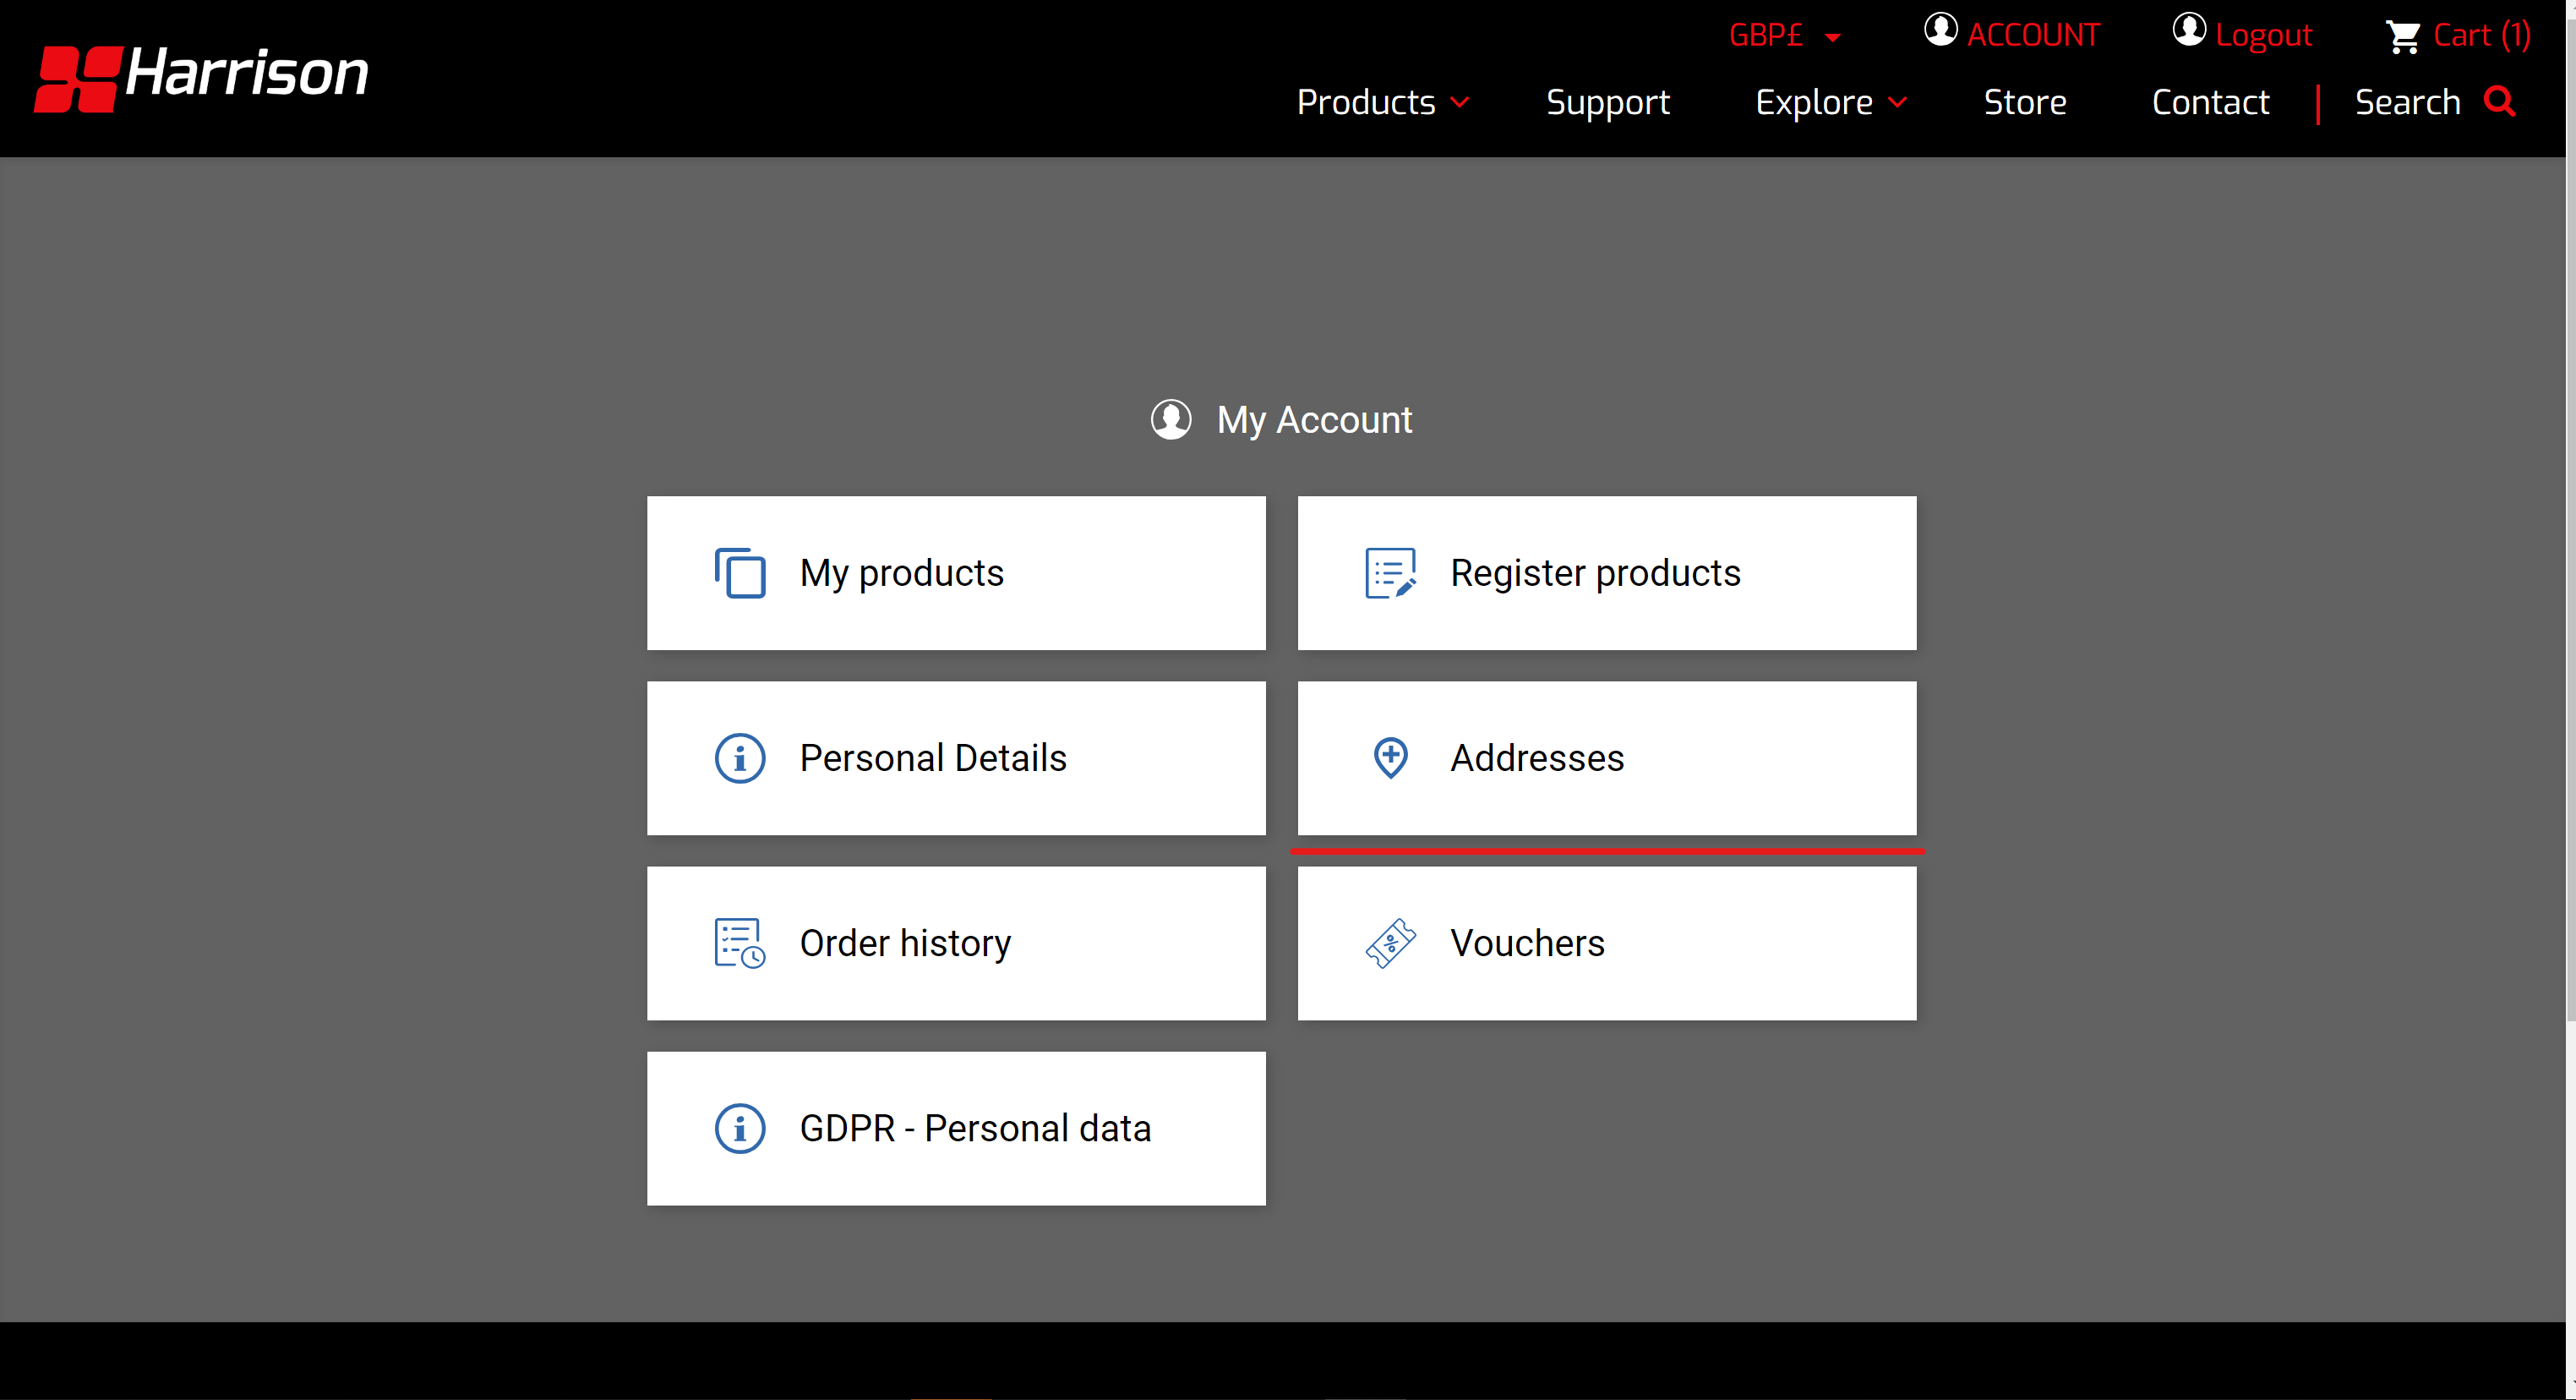Click the Vouchers ticket icon
This screenshot has width=2576, height=1400.
pyautogui.click(x=1390, y=943)
